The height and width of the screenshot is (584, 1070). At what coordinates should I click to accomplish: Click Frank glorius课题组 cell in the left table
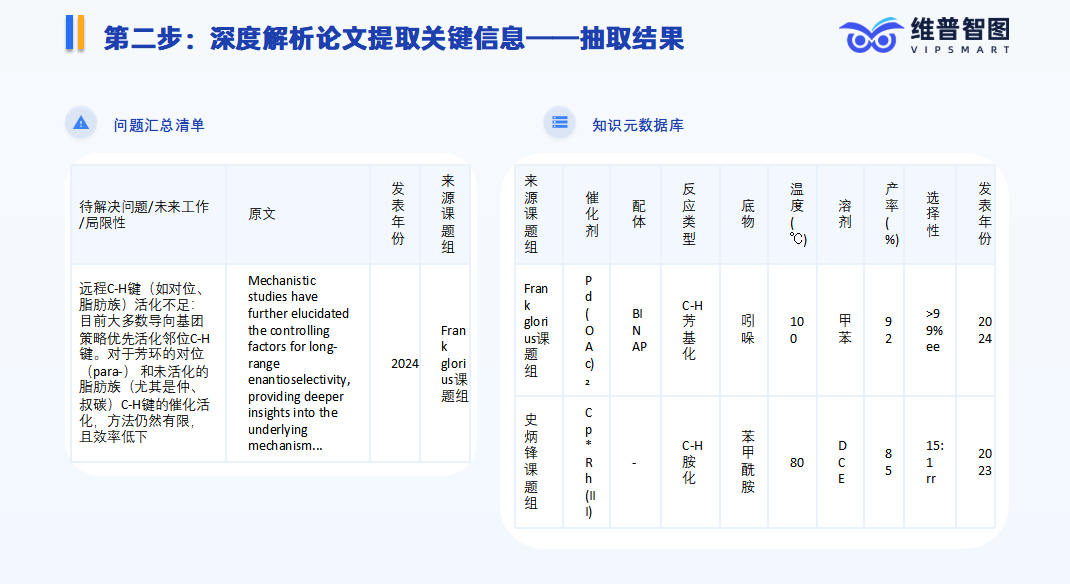(x=446, y=363)
